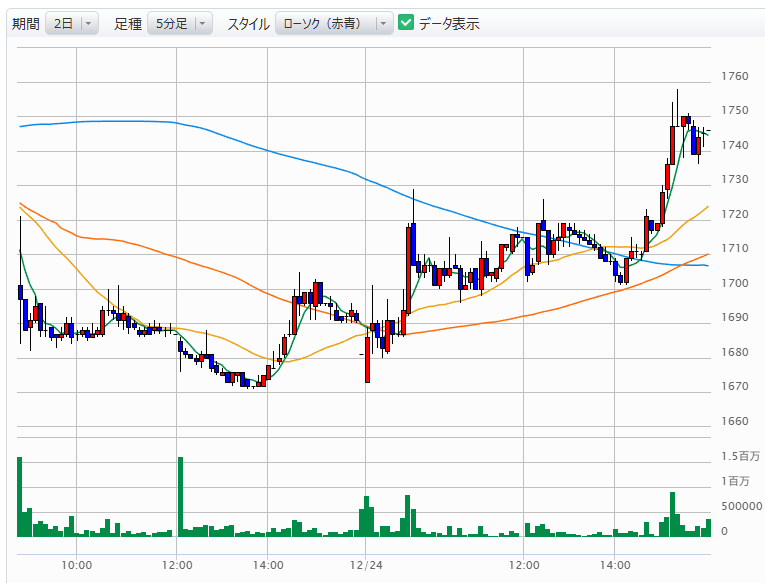765x583 pixels.
Task: Uncheck the データ表示 checkbox
Action: pos(406,22)
